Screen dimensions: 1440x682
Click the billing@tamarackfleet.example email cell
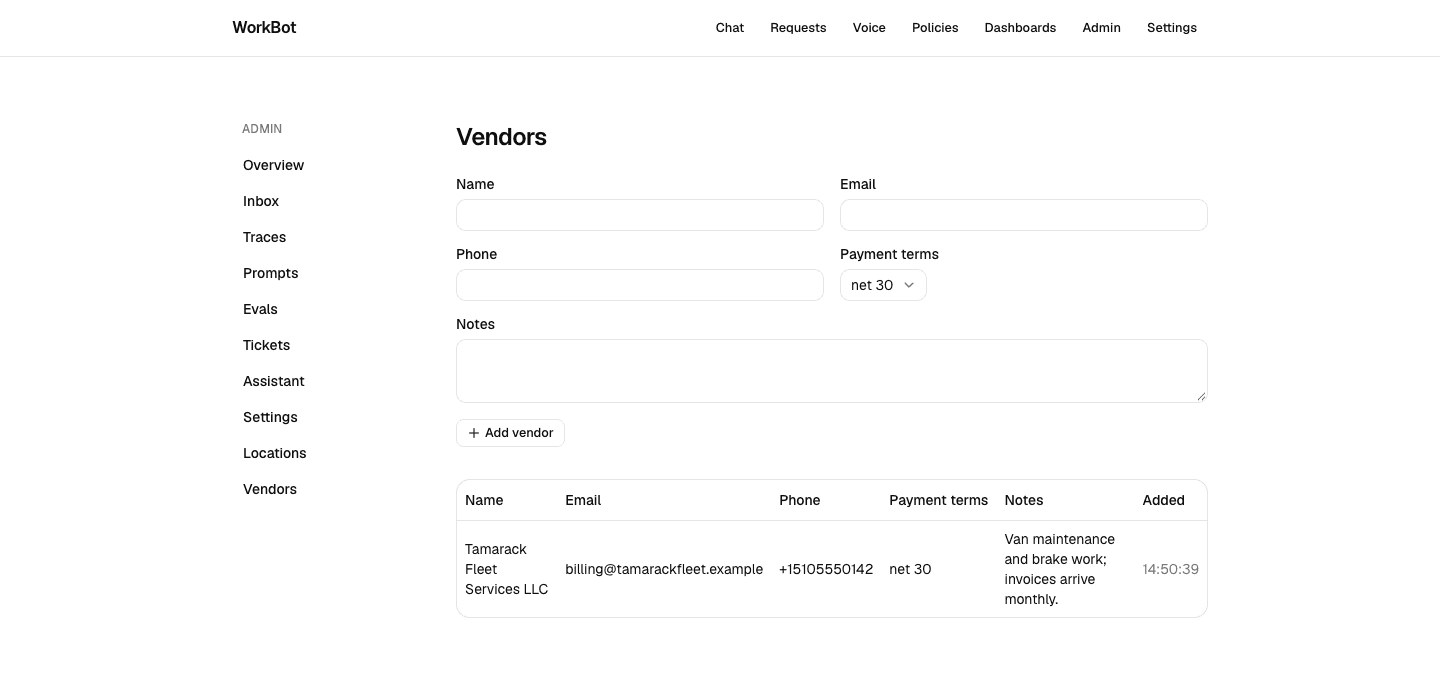664,569
